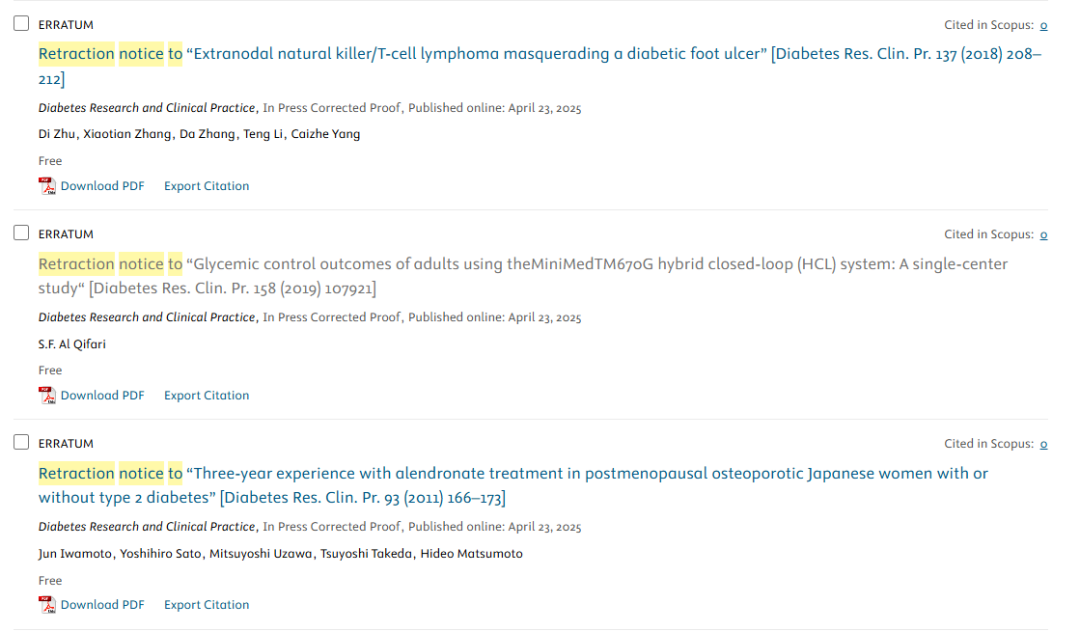Open the Extranodal natural killer/T-cell lymphoma retraction notice
The width and height of the screenshot is (1080, 631).
(x=540, y=66)
